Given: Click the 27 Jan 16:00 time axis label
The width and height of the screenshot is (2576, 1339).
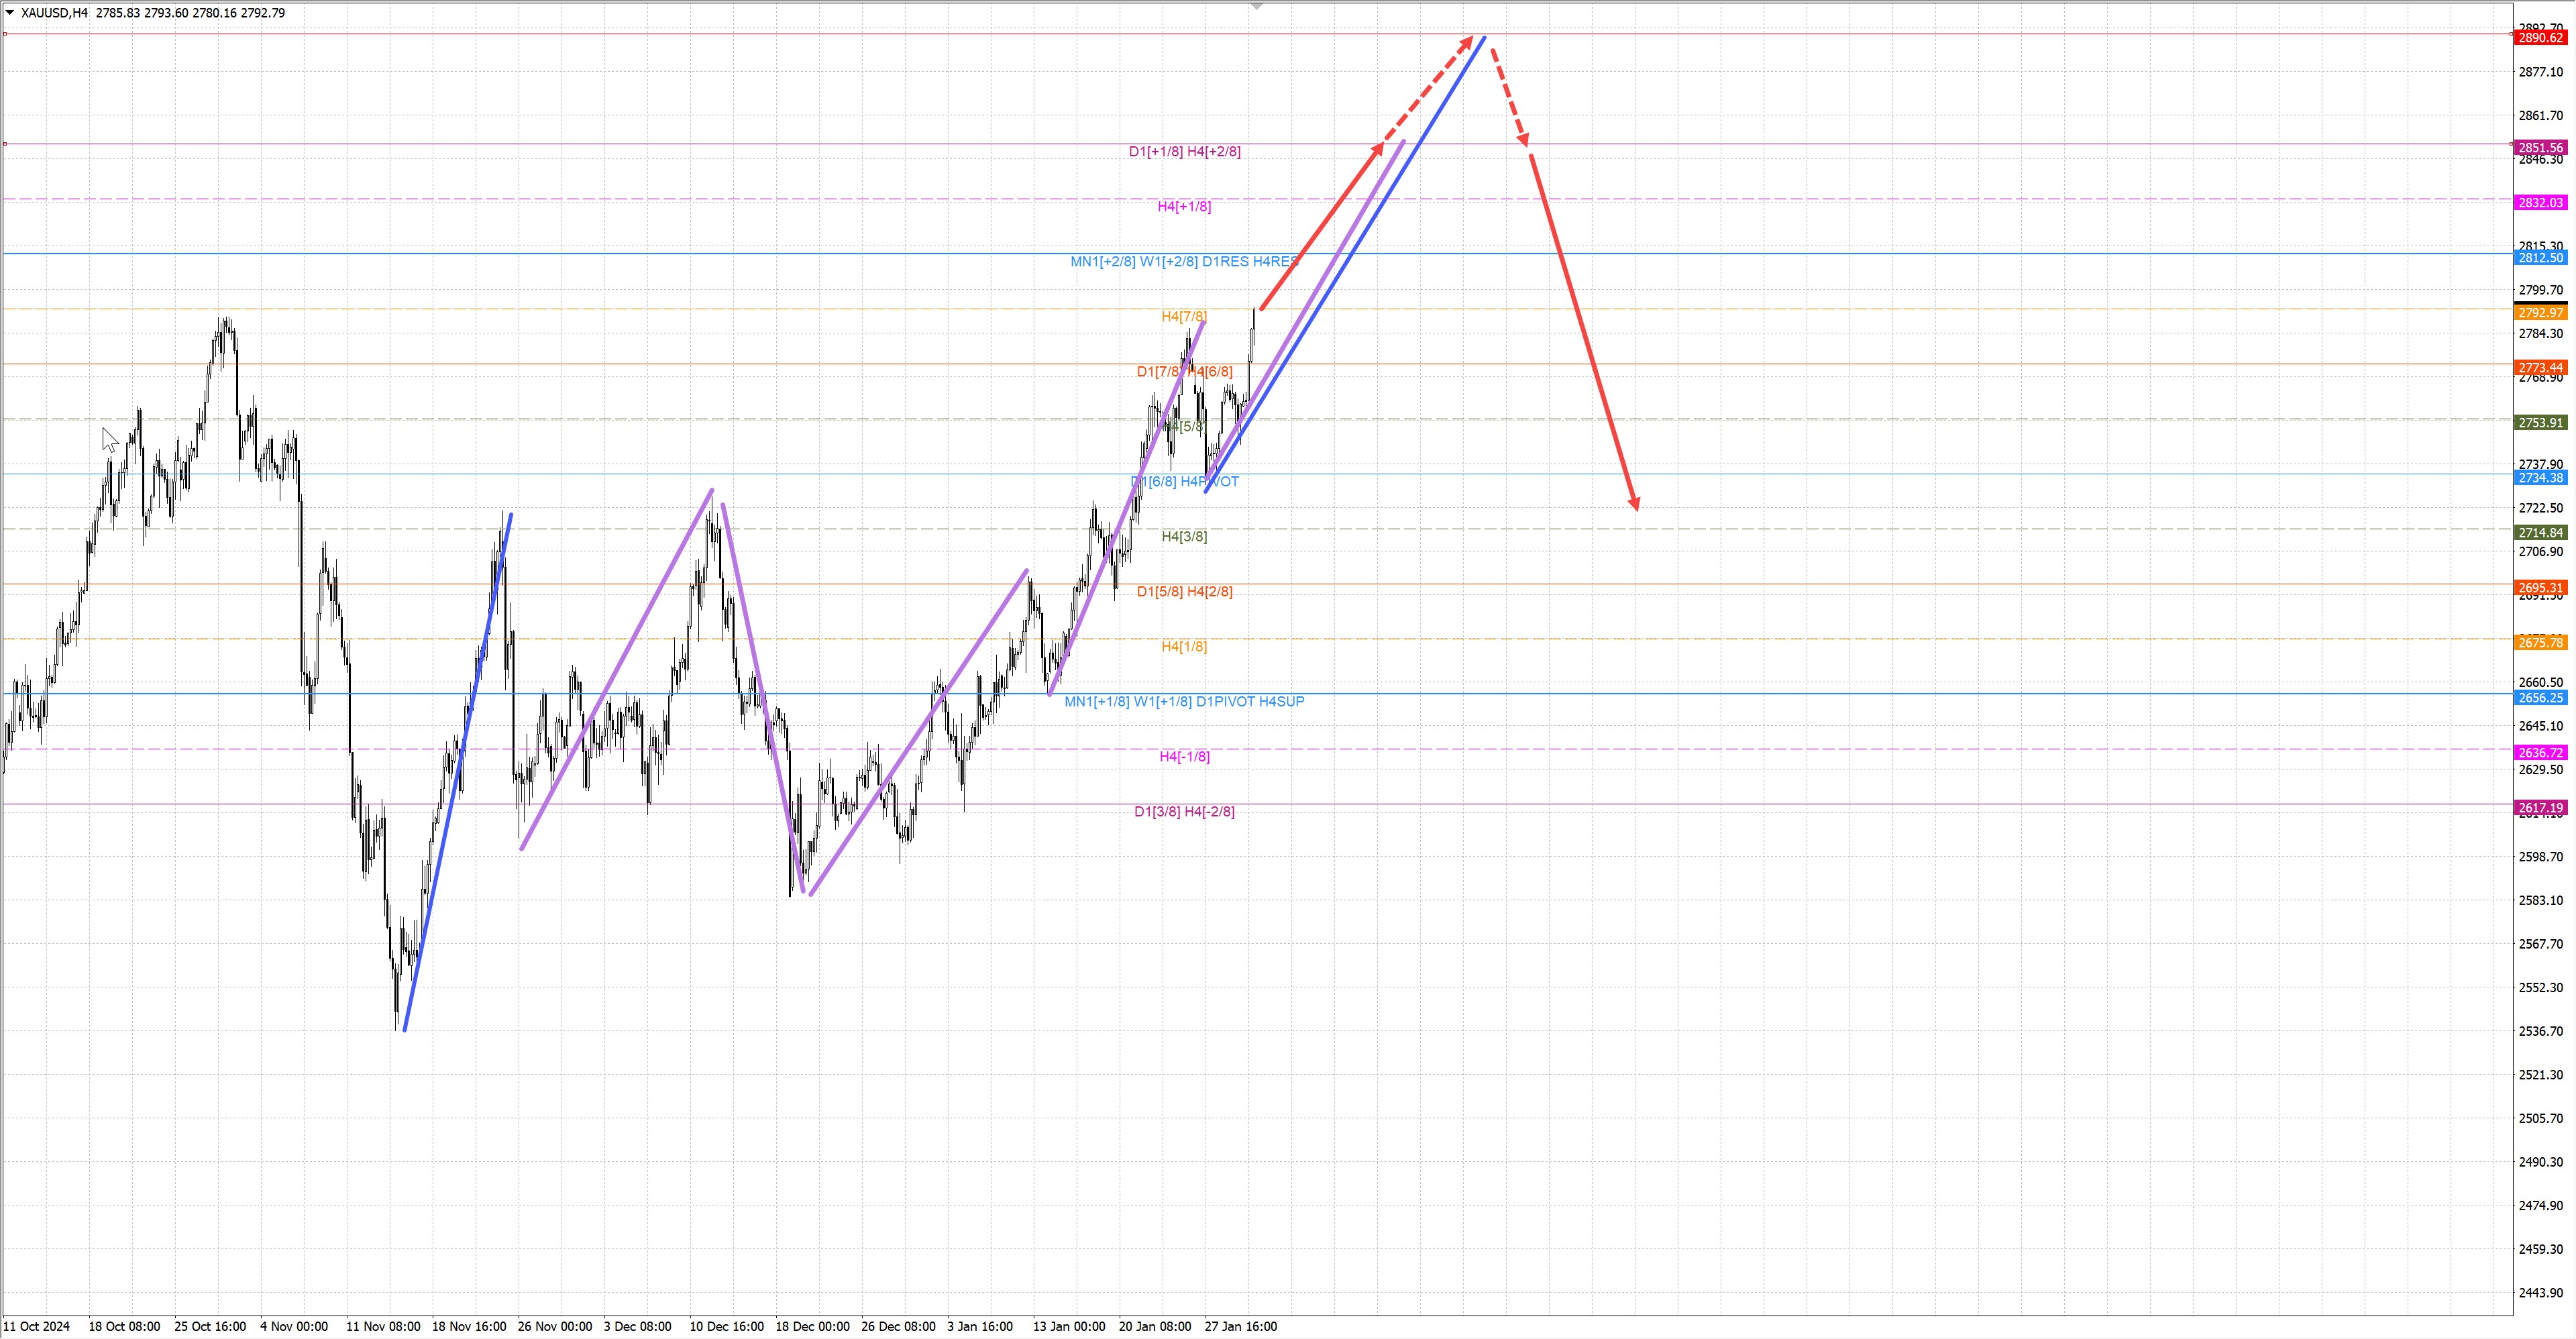Looking at the screenshot, I should coord(1240,1327).
